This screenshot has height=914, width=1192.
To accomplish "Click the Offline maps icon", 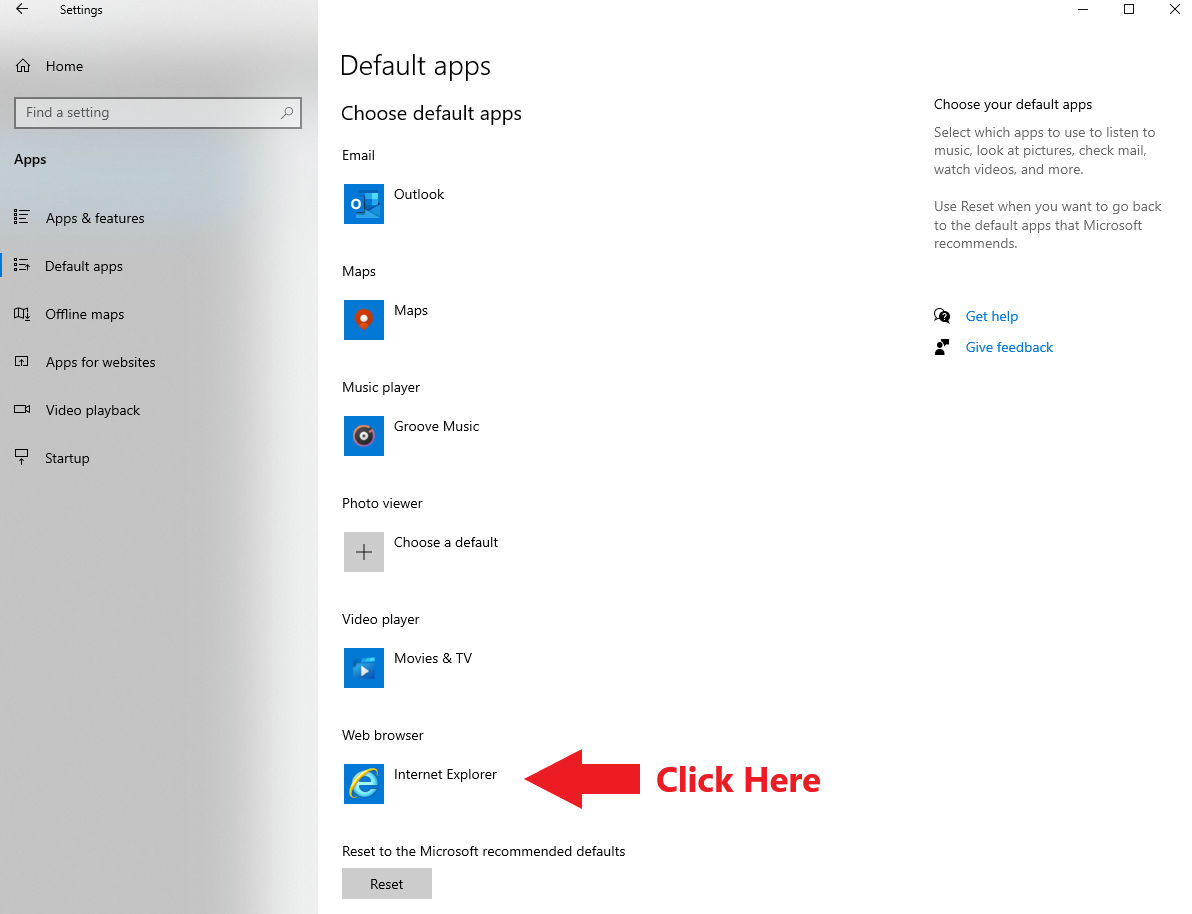I will (x=22, y=313).
